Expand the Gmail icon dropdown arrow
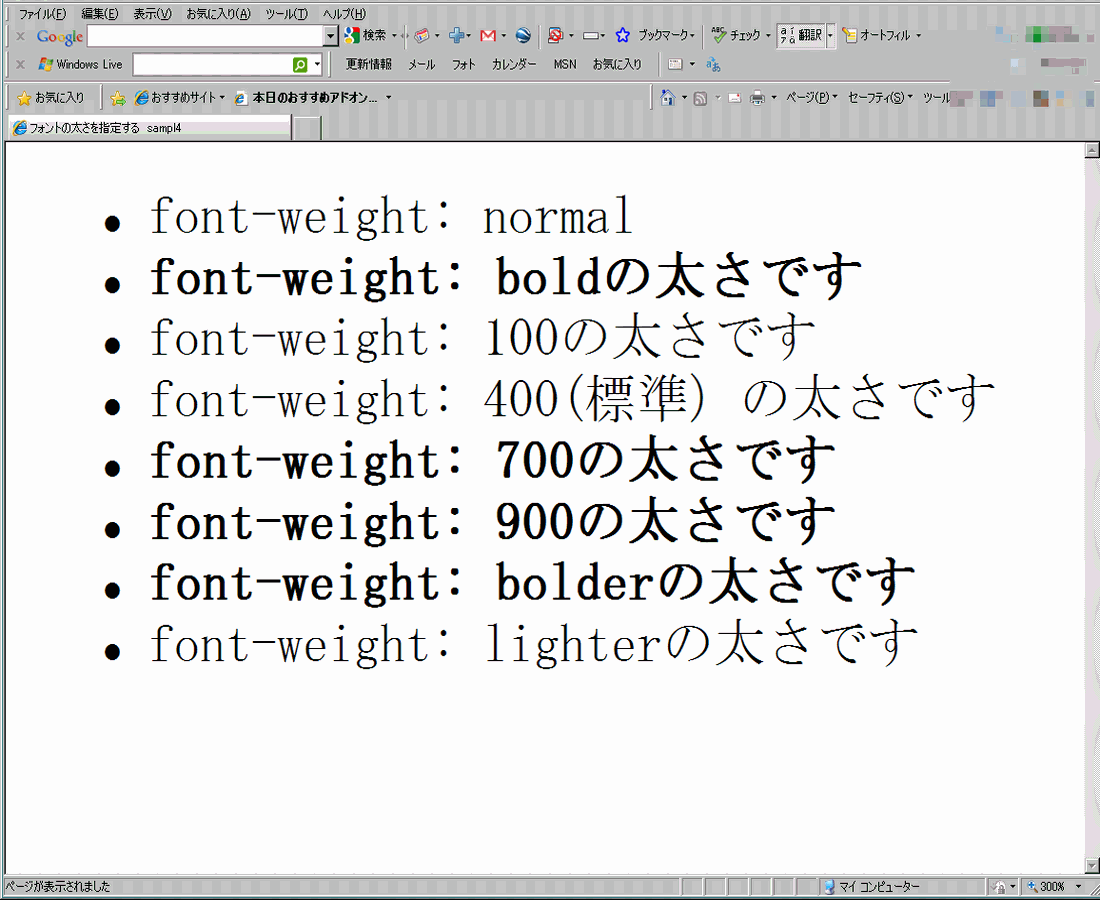Viewport: 1100px width, 900px height. point(504,35)
